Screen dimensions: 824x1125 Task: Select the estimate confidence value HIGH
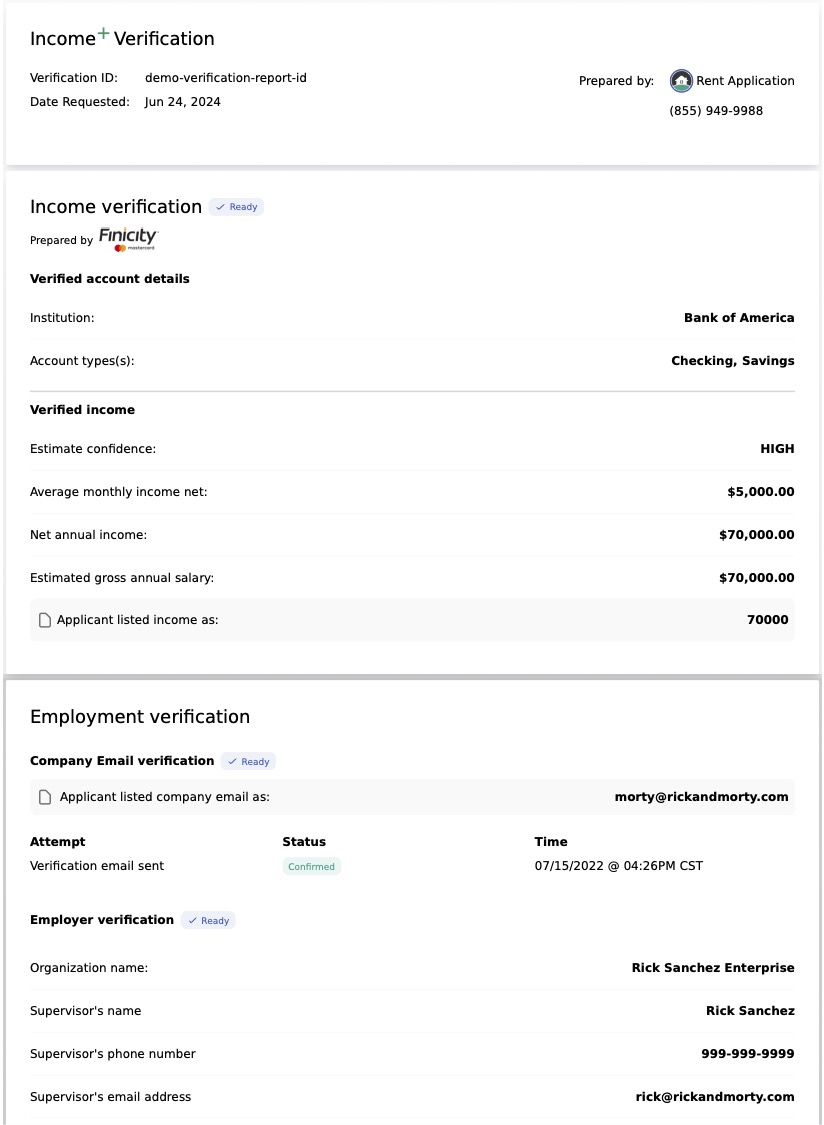click(777, 449)
